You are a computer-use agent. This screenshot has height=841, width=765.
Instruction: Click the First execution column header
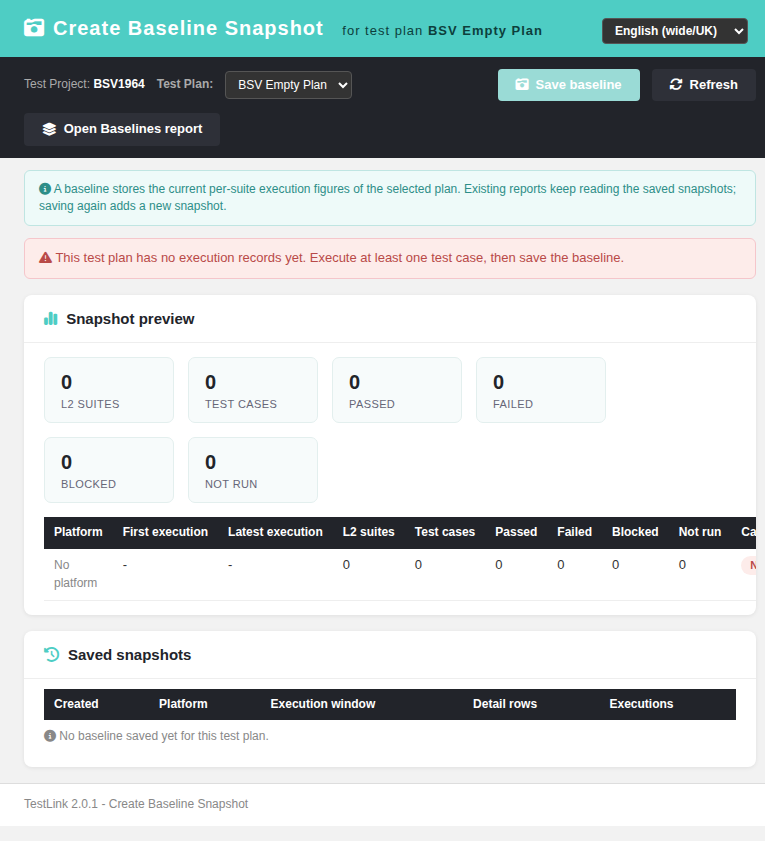(165, 532)
